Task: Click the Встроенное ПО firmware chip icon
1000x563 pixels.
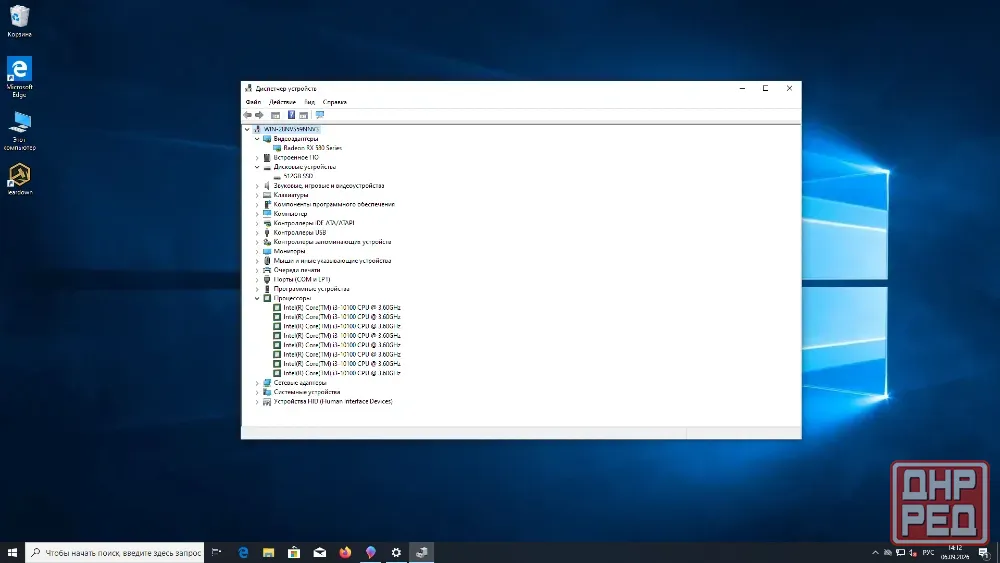Action: point(267,157)
